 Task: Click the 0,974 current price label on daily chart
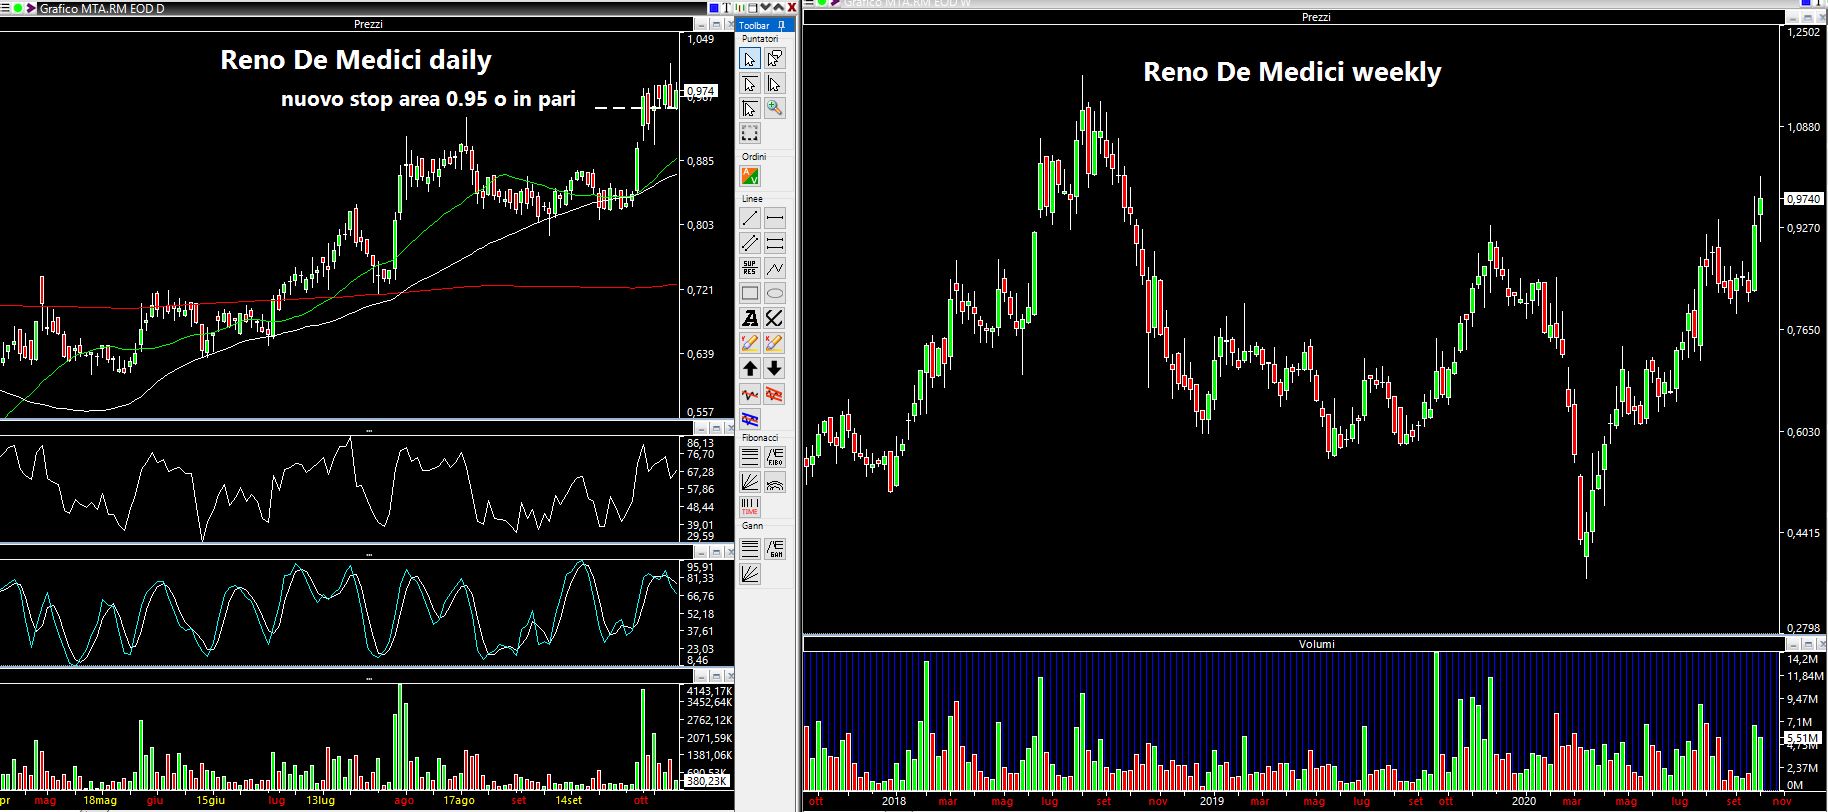pos(700,91)
